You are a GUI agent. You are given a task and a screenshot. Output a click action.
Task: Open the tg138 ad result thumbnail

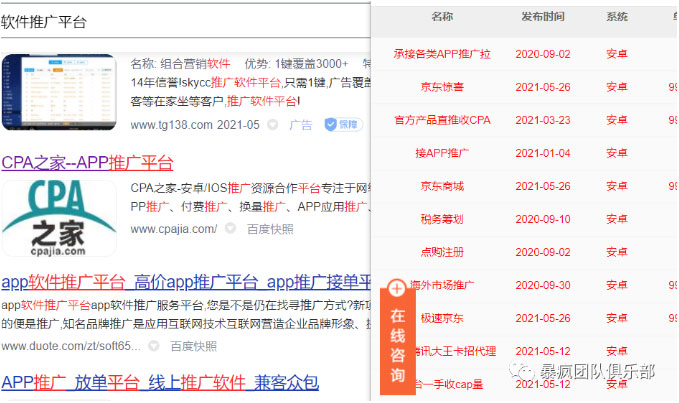click(x=59, y=92)
